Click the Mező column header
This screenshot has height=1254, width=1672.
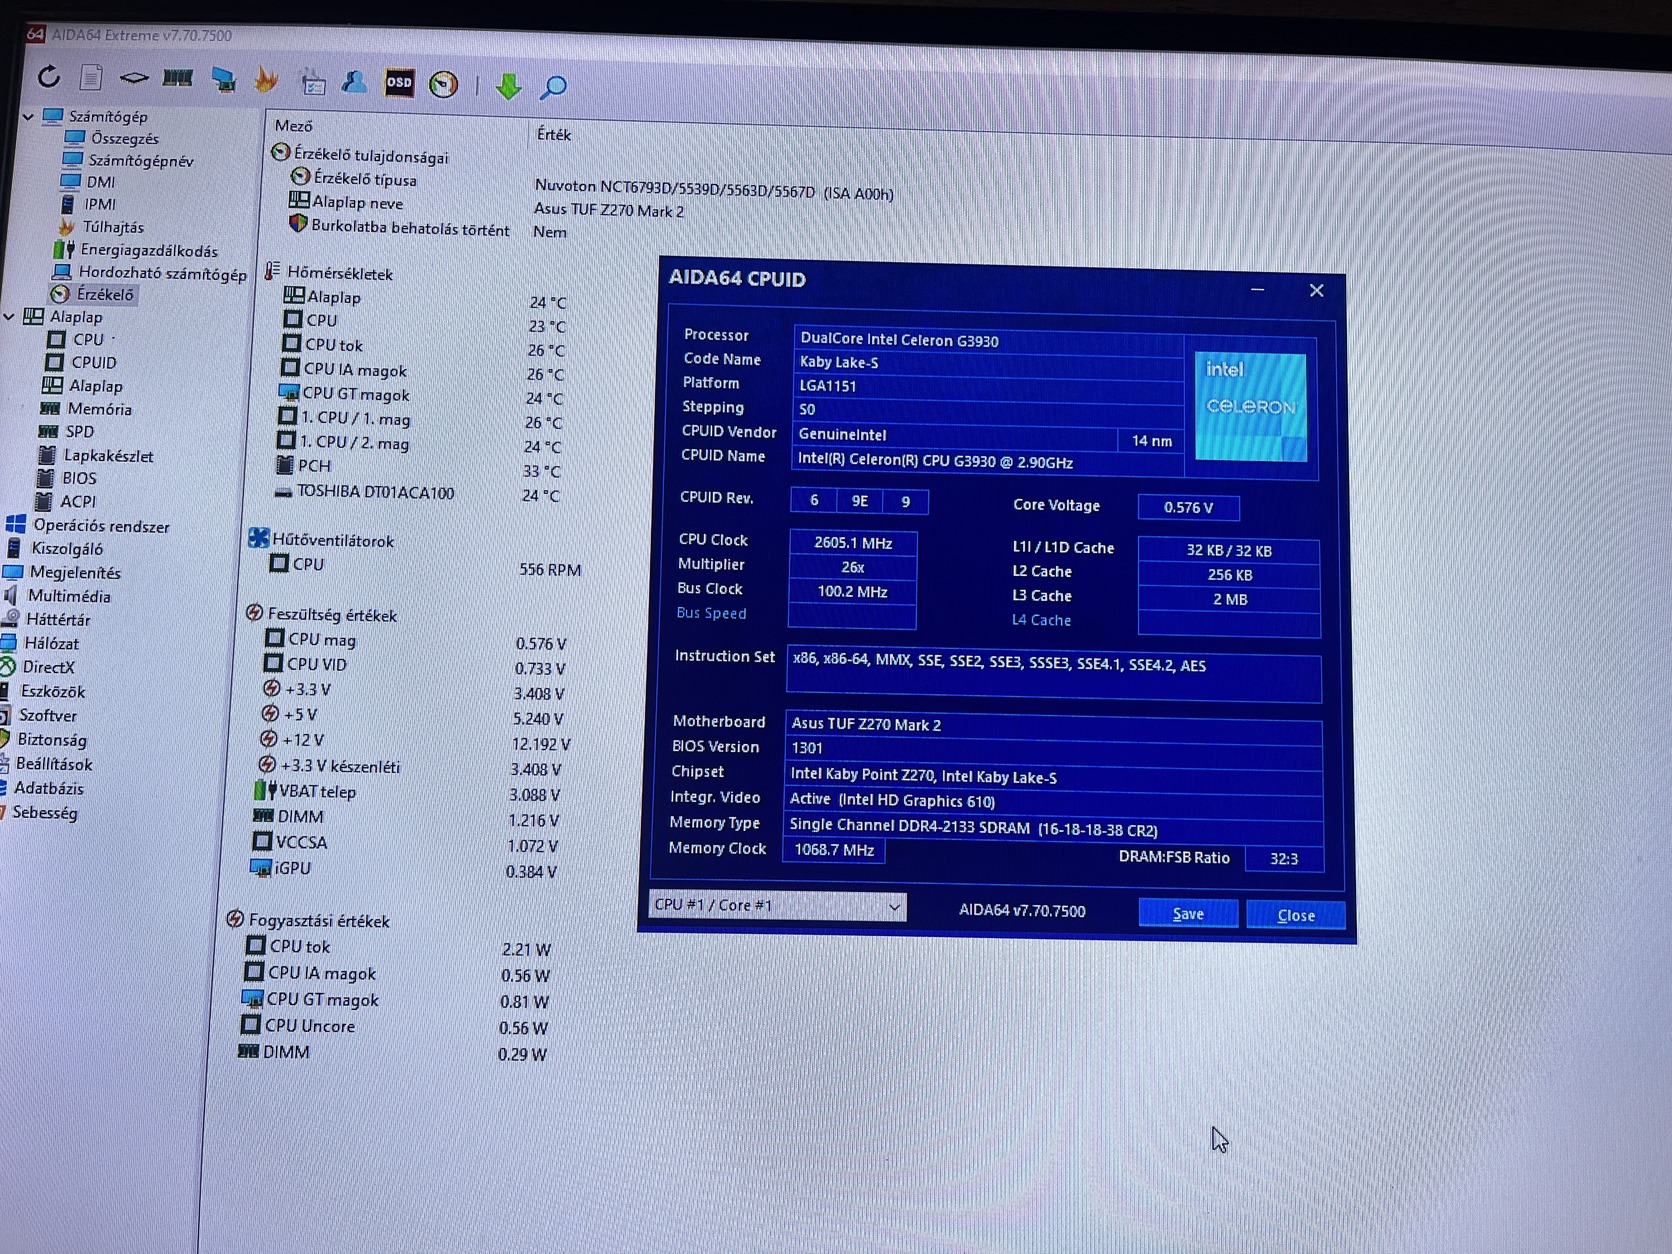pos(293,125)
